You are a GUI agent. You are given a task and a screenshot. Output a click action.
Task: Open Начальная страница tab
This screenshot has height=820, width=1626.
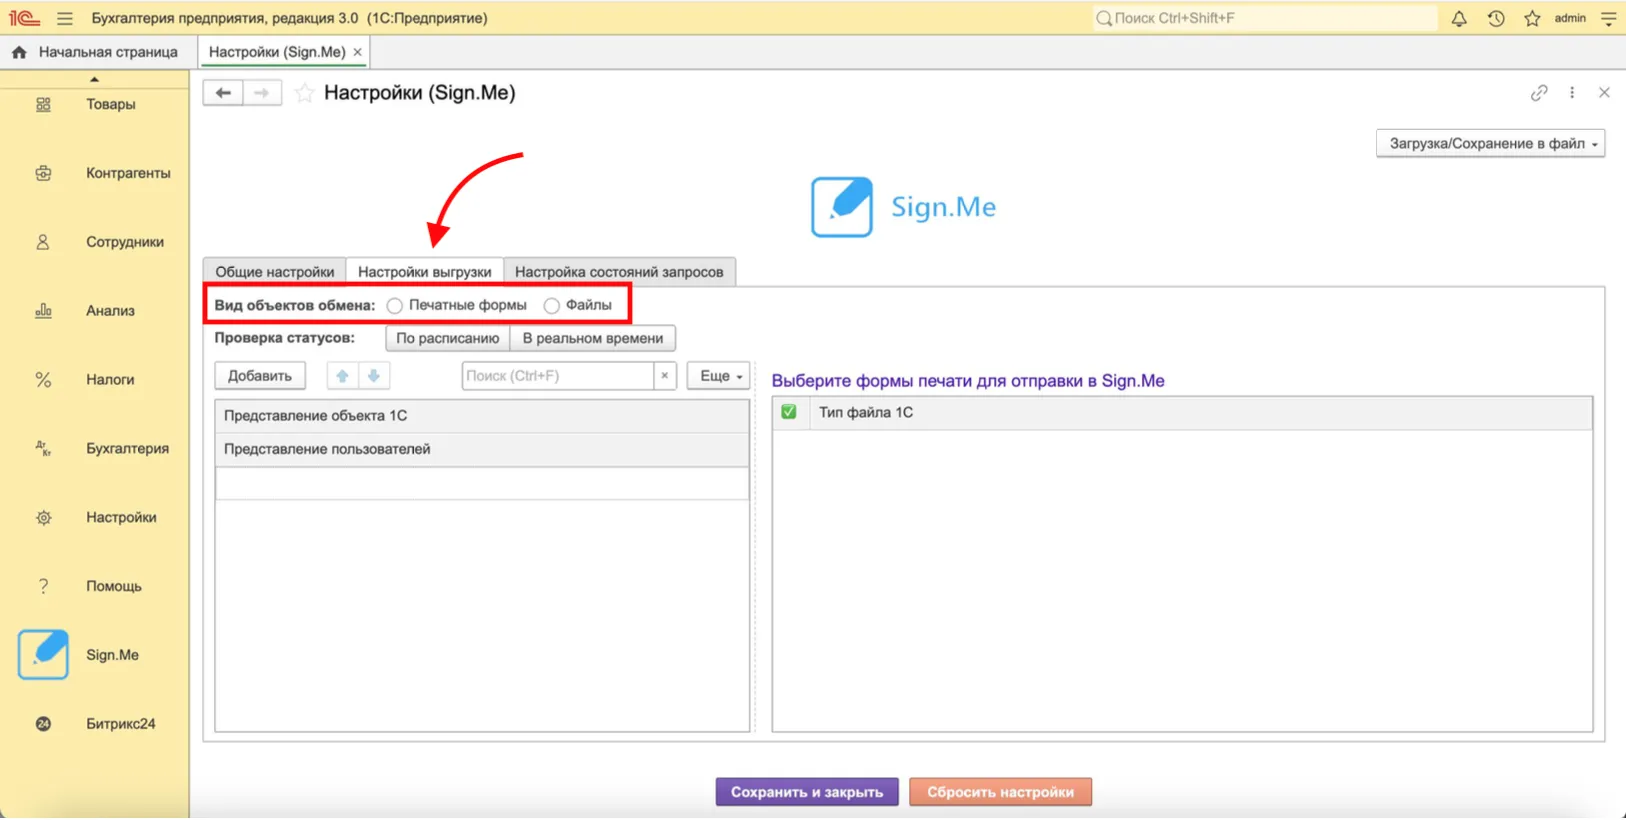pos(96,52)
